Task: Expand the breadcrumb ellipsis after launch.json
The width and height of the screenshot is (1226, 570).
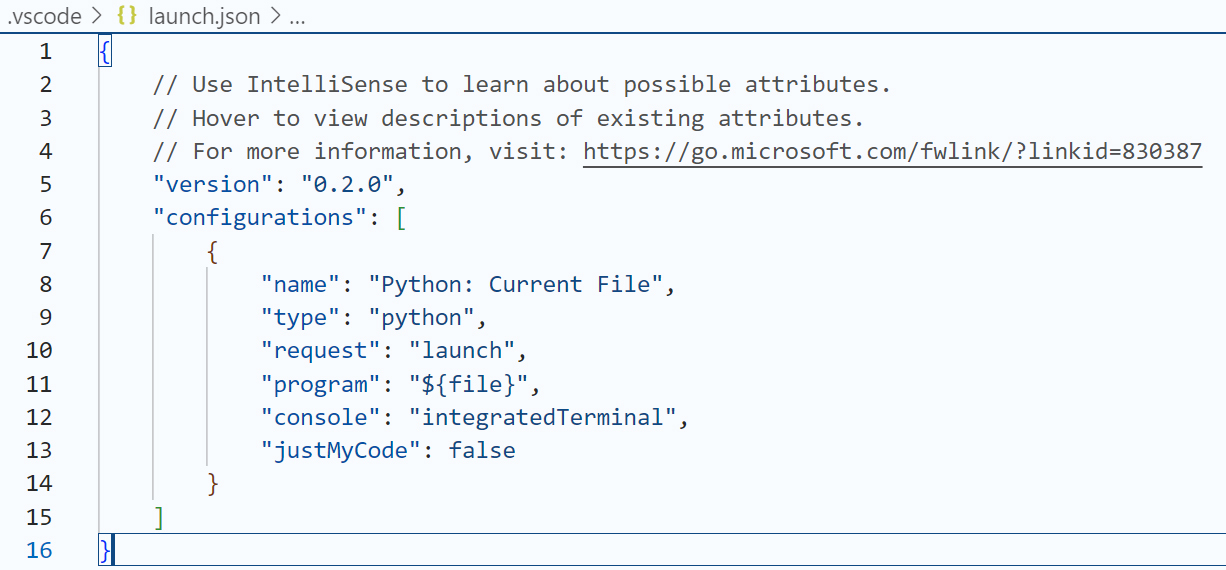Action: pos(296,16)
